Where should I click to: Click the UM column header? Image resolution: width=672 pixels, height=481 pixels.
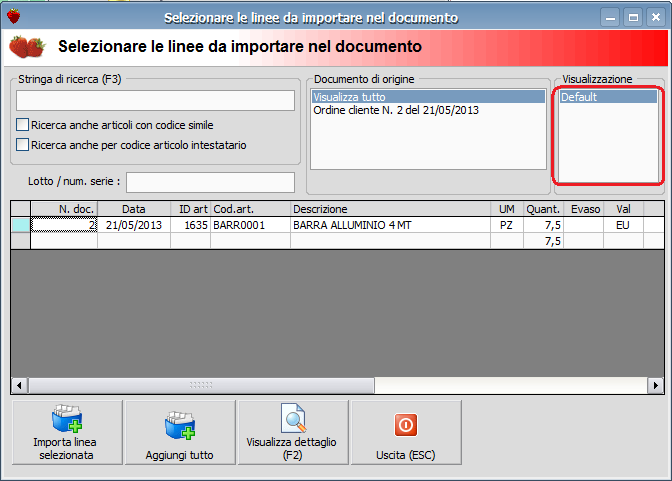pos(507,209)
